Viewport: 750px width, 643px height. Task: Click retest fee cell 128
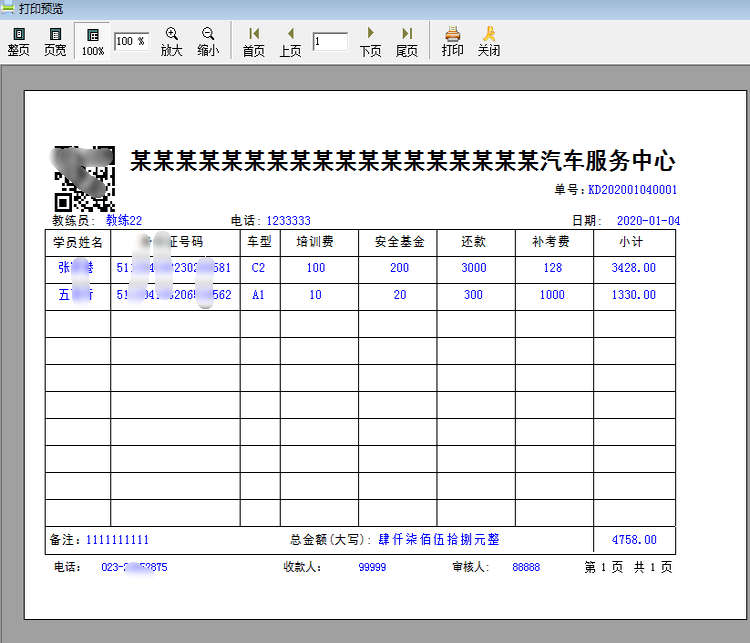click(552, 268)
